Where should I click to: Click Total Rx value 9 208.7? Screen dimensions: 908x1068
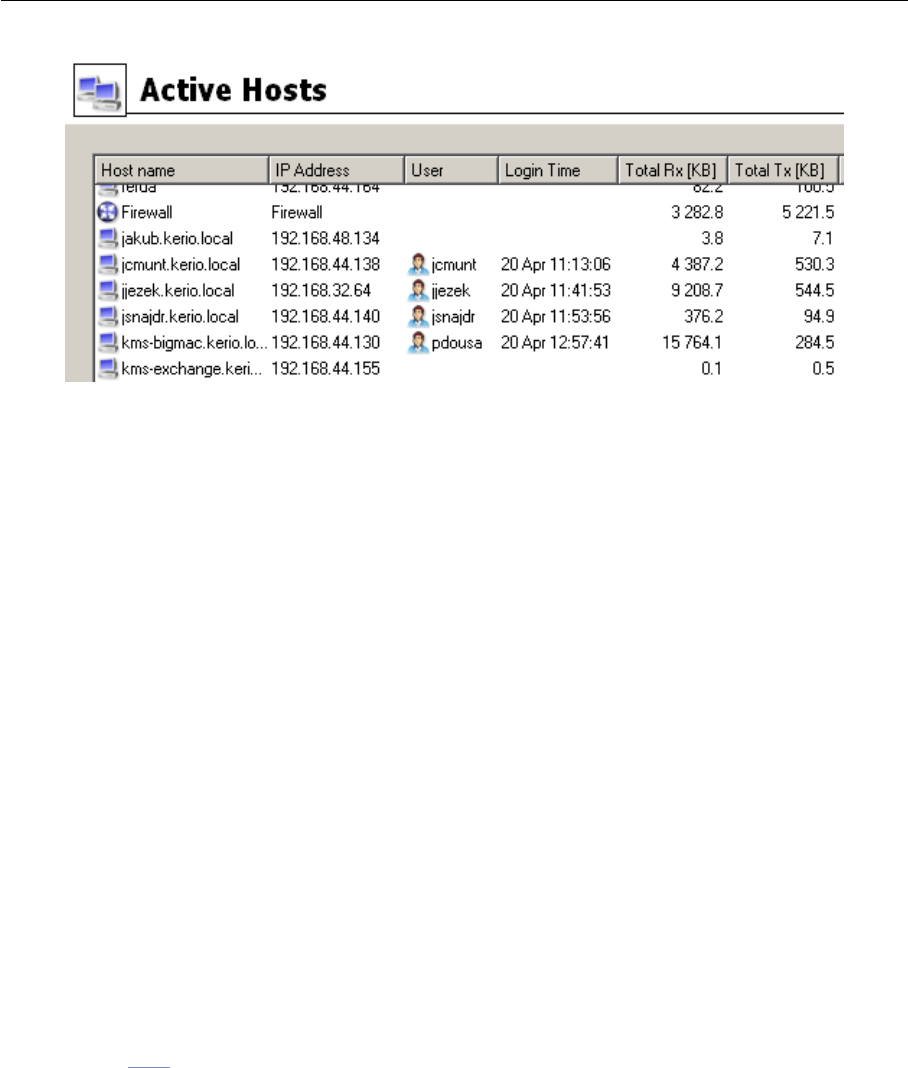697,291
